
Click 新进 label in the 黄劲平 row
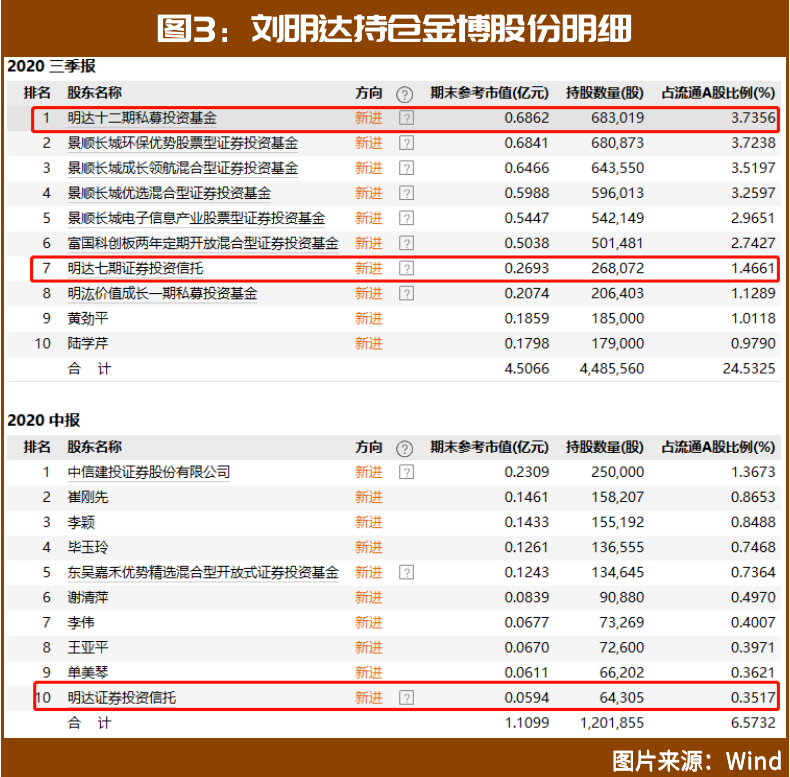[x=368, y=318]
